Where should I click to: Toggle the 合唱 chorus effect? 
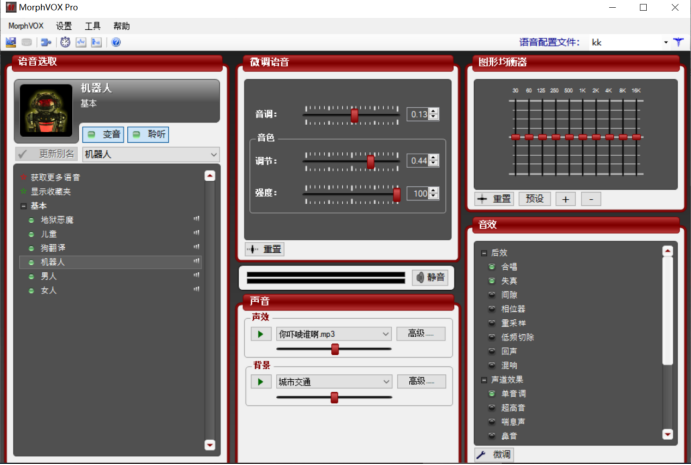pyautogui.click(x=492, y=267)
